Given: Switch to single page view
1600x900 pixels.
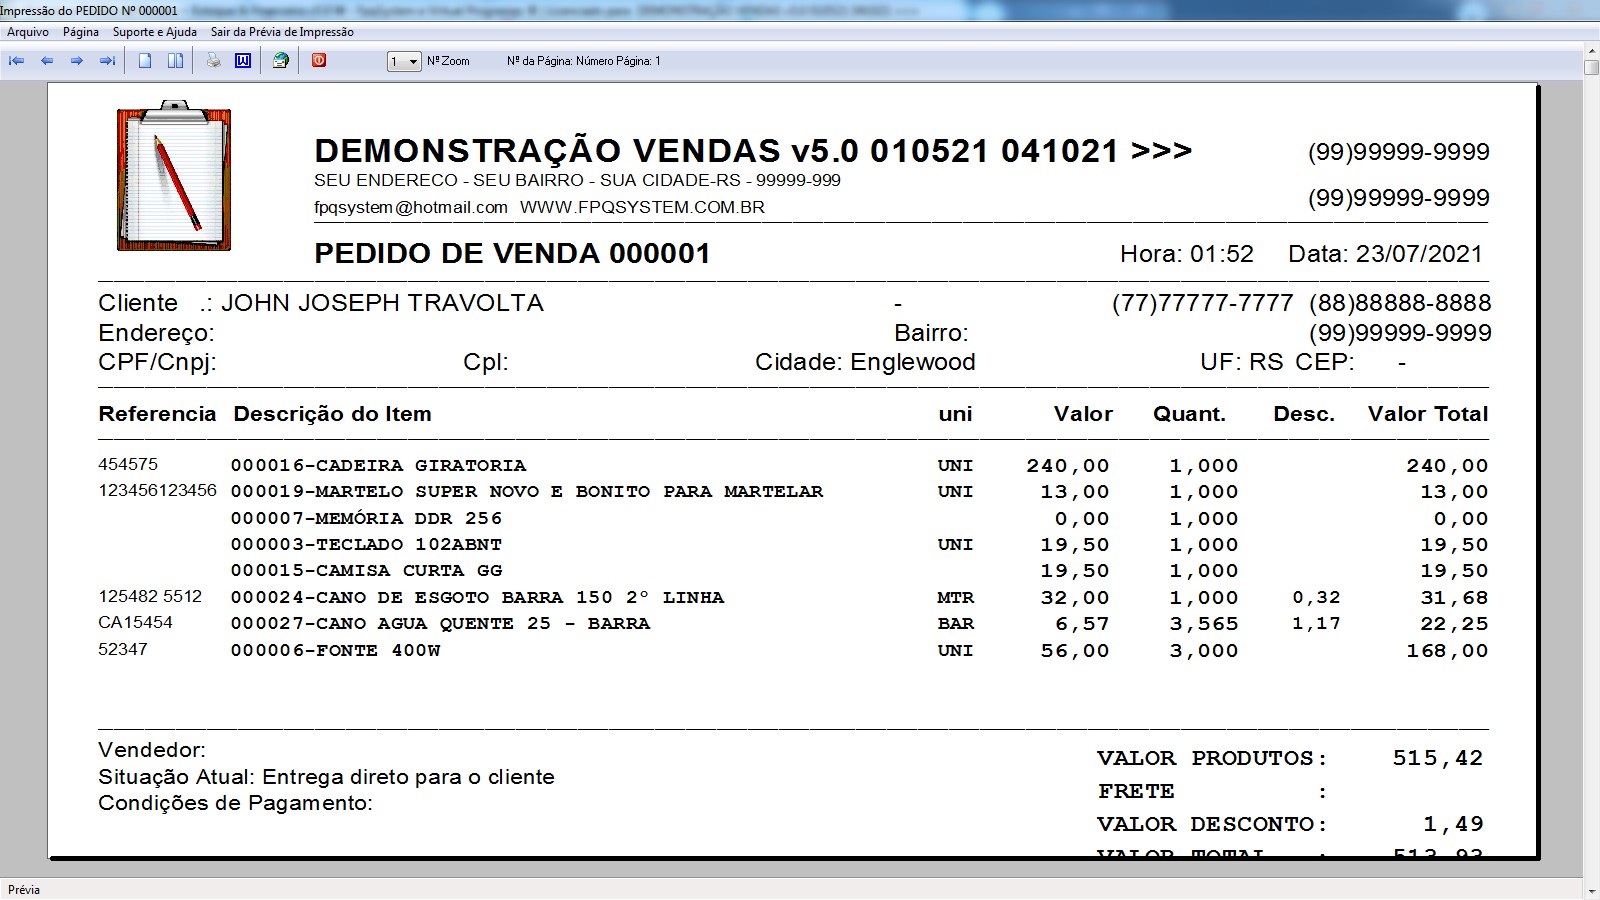Looking at the screenshot, I should (145, 61).
